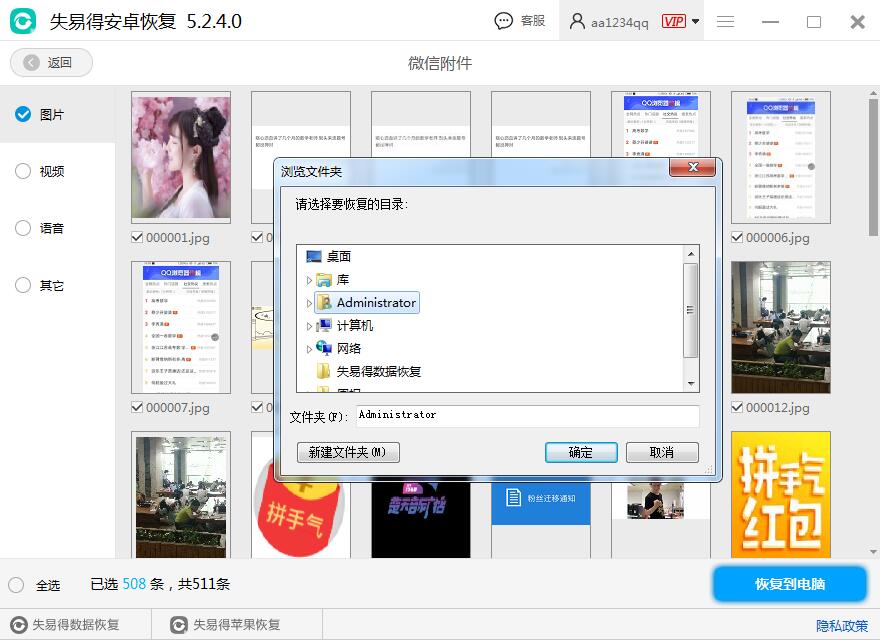The image size is (880, 640).
Task: Select the 视频 video radio button
Action: 22,171
